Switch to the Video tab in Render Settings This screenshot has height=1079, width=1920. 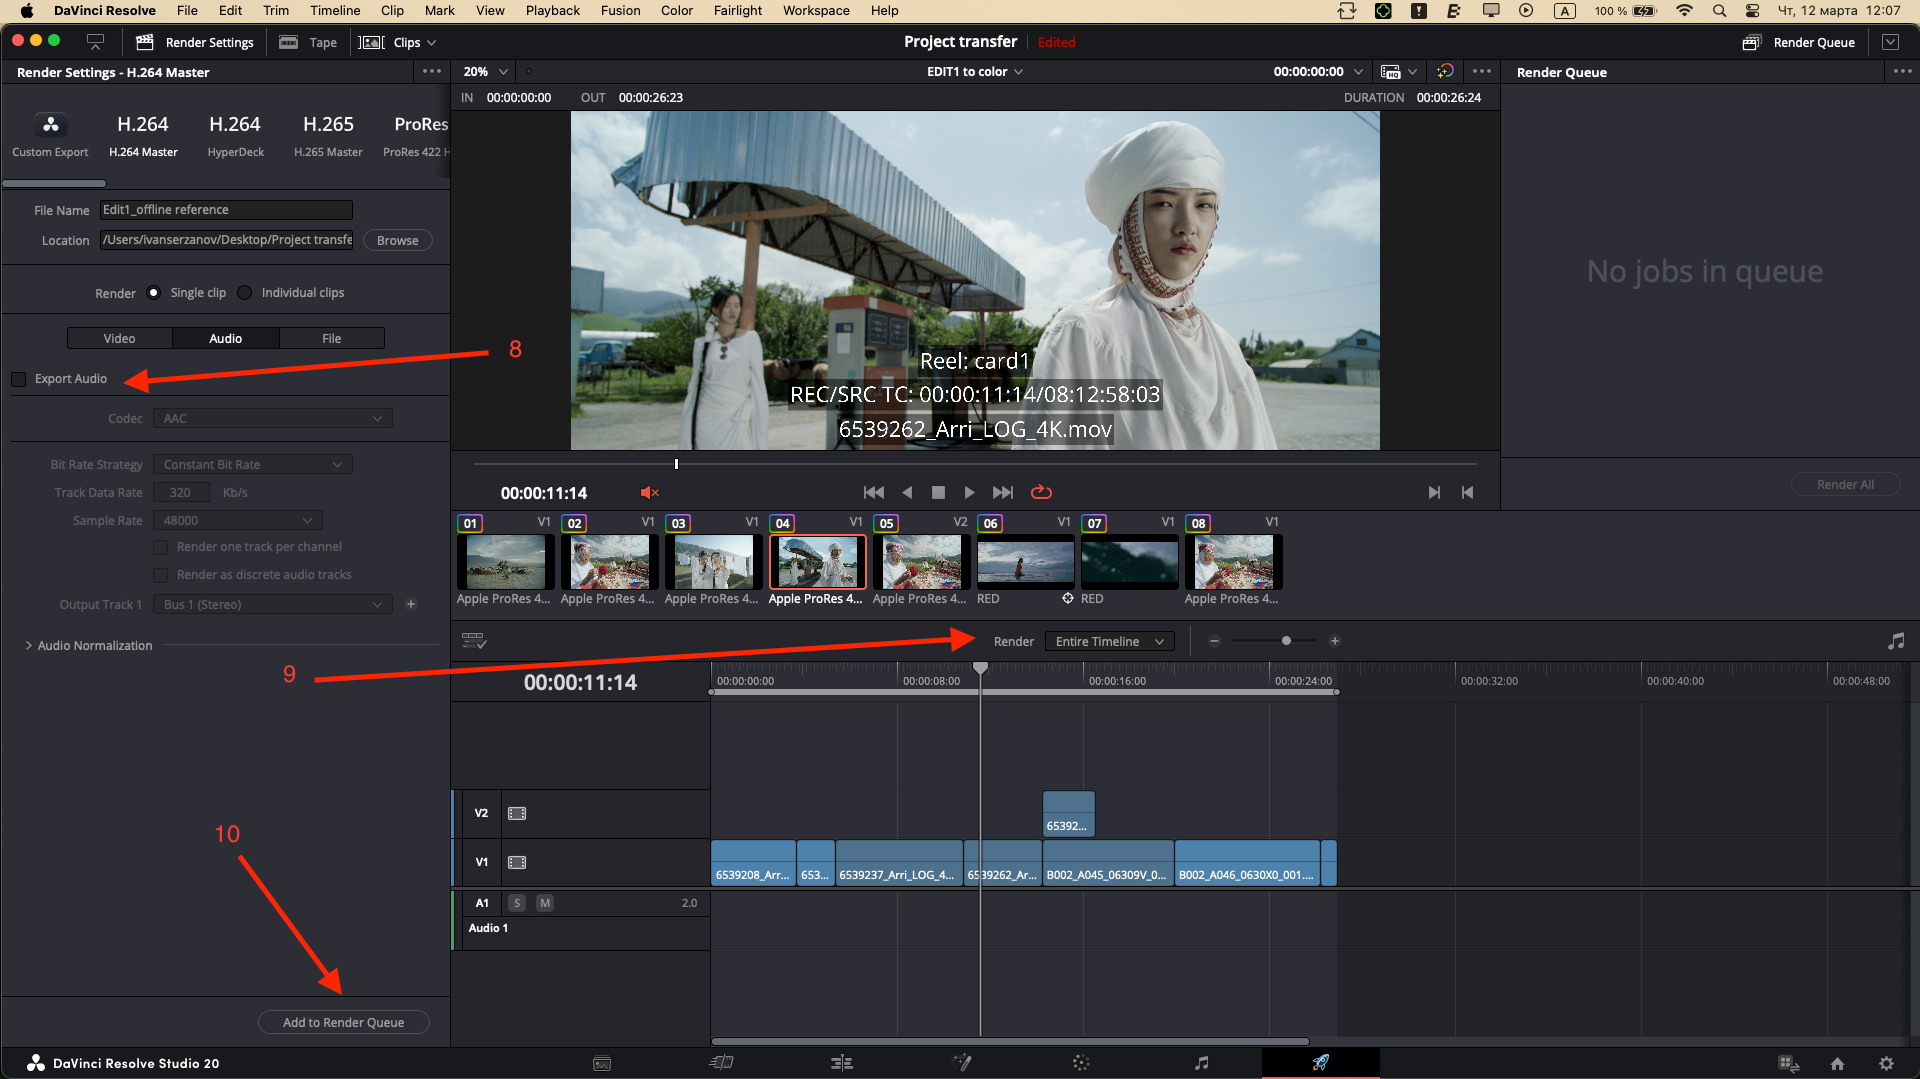pos(119,338)
